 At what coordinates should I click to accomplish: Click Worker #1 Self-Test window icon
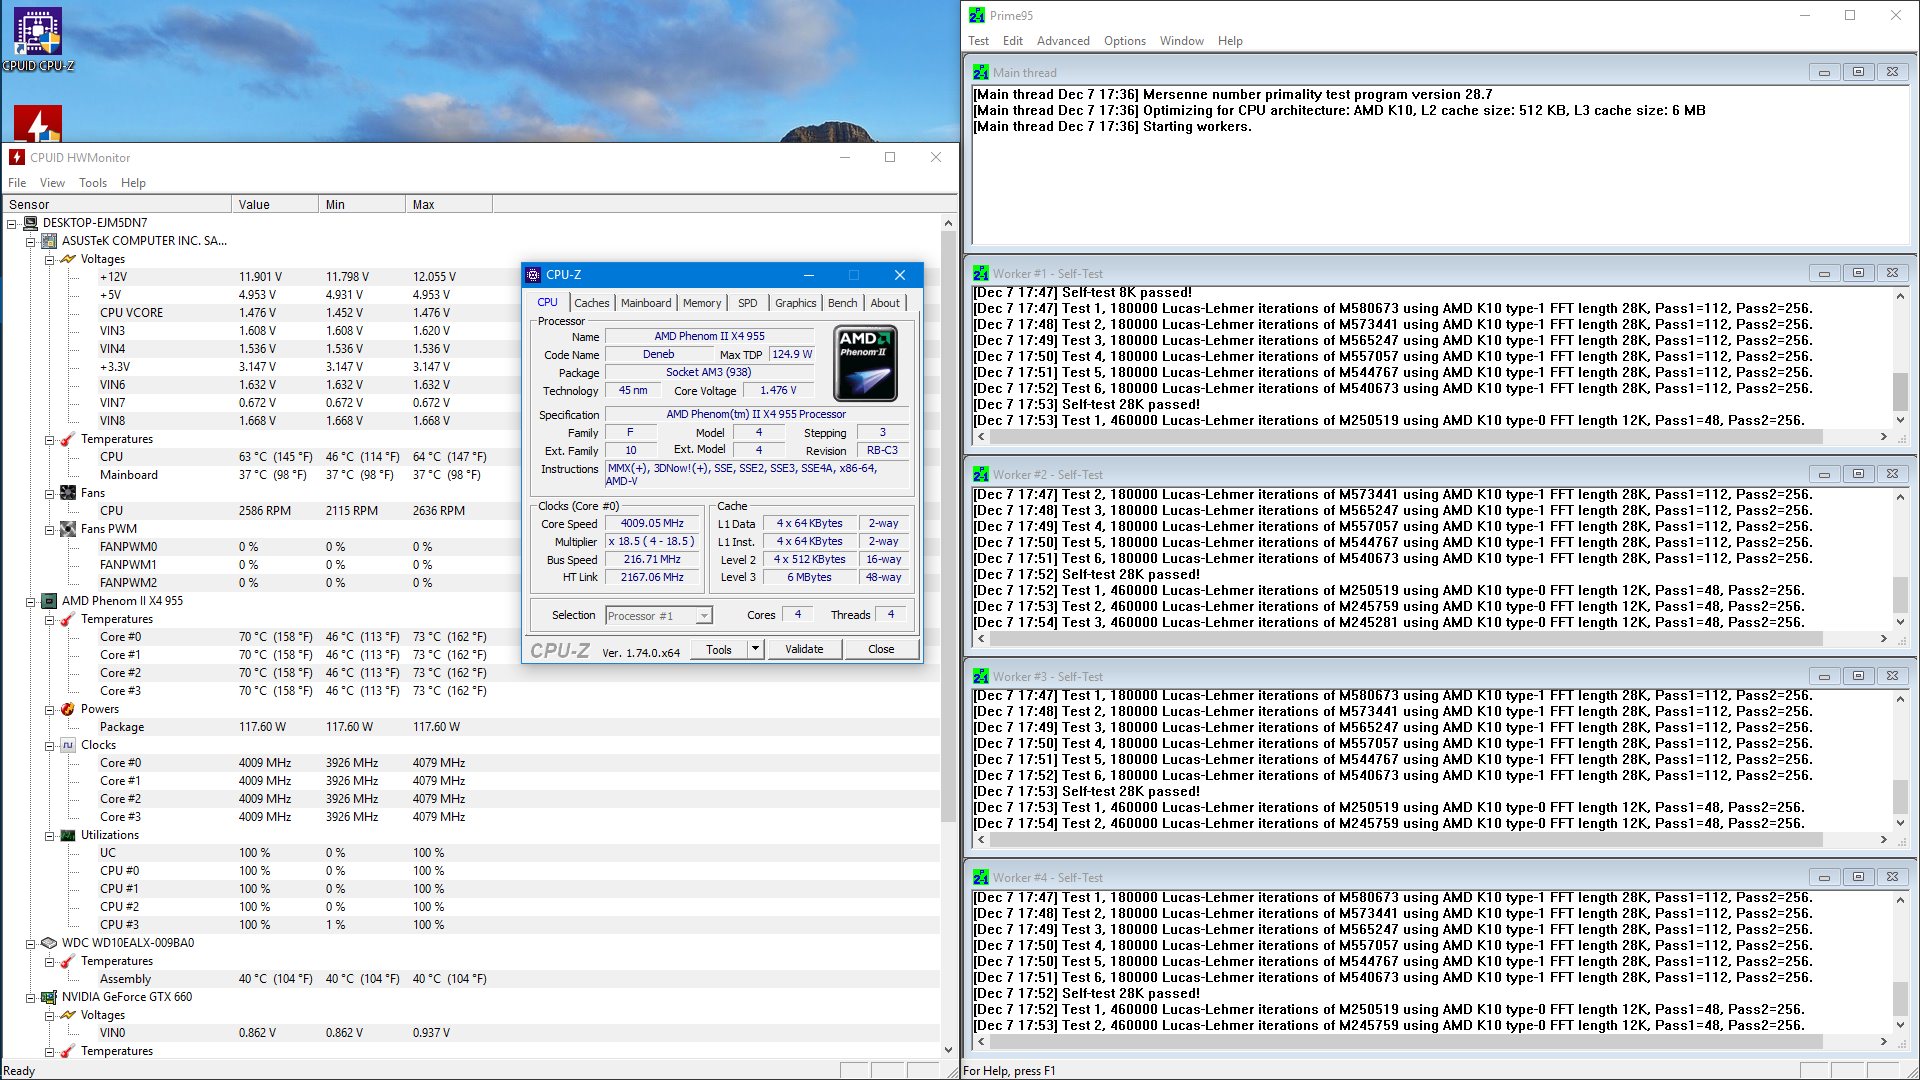pos(981,273)
